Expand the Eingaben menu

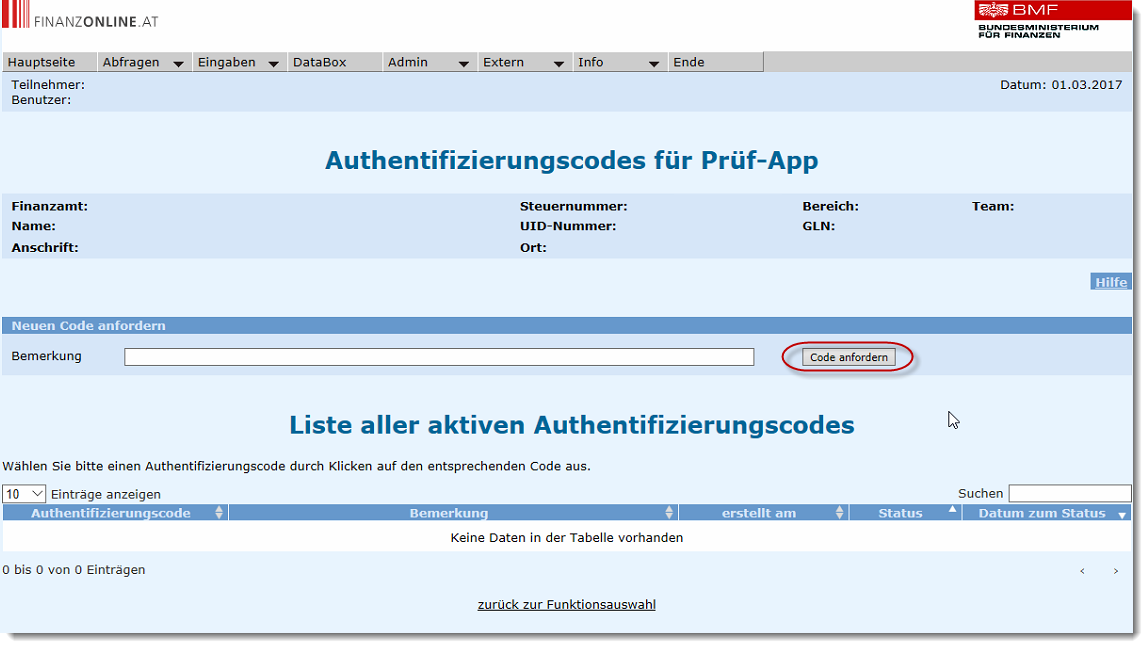238,62
